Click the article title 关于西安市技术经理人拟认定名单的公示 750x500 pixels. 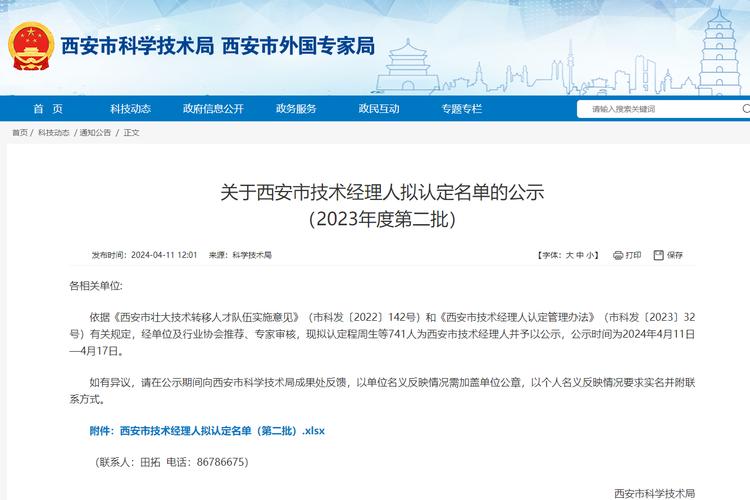382,192
